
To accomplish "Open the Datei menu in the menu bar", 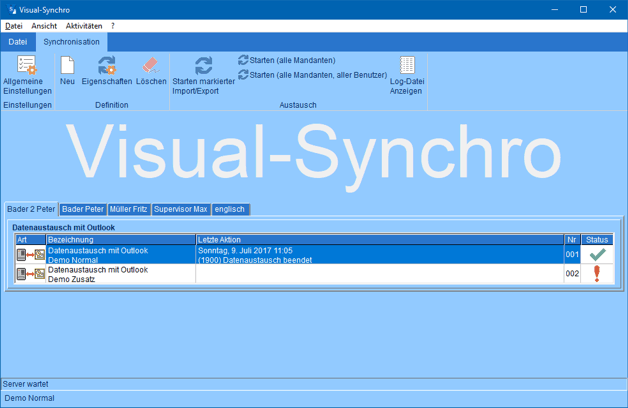I will pyautogui.click(x=14, y=26).
